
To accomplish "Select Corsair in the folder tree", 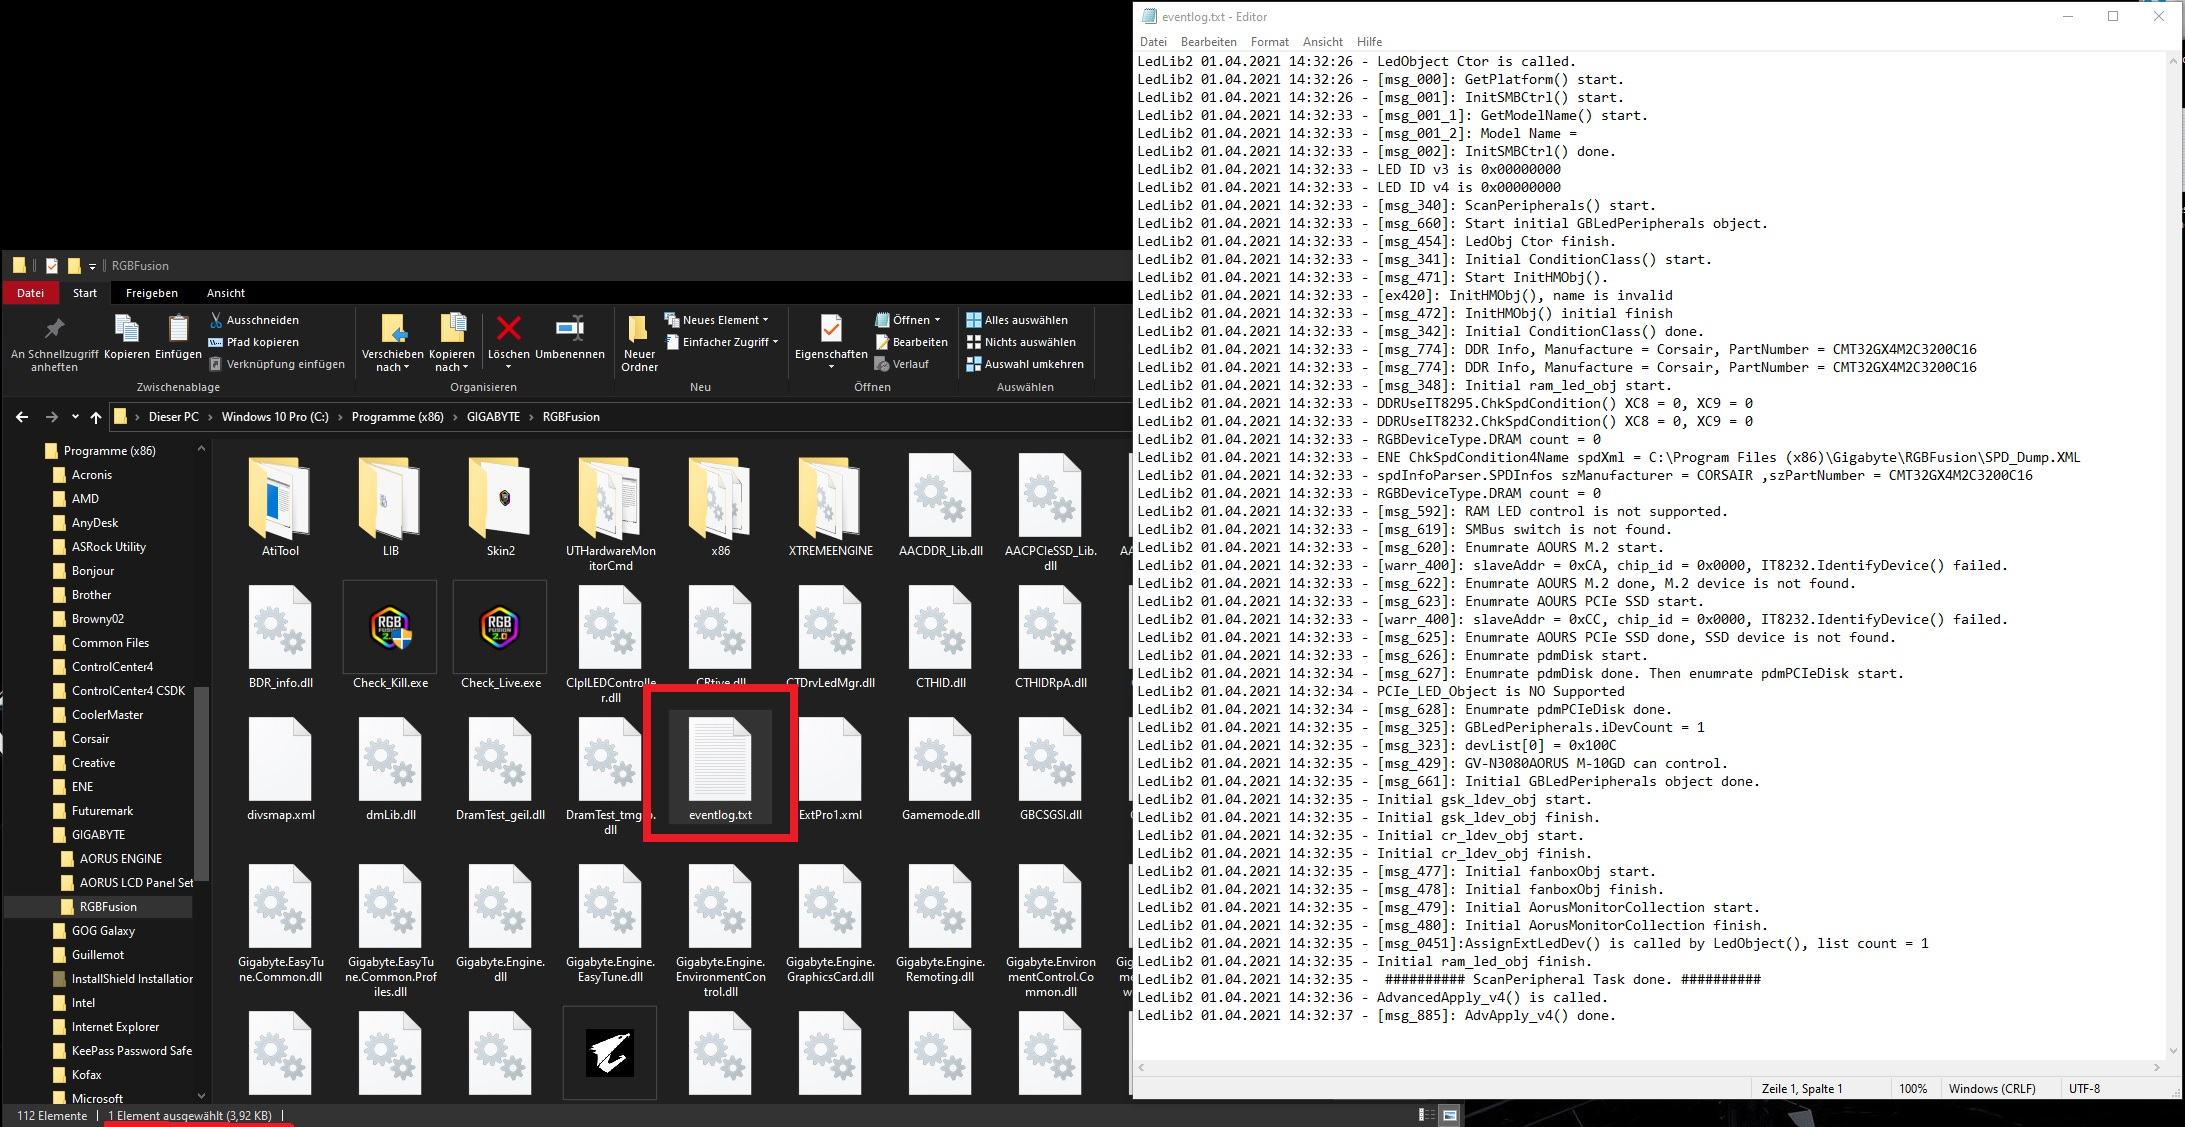I will (x=90, y=739).
